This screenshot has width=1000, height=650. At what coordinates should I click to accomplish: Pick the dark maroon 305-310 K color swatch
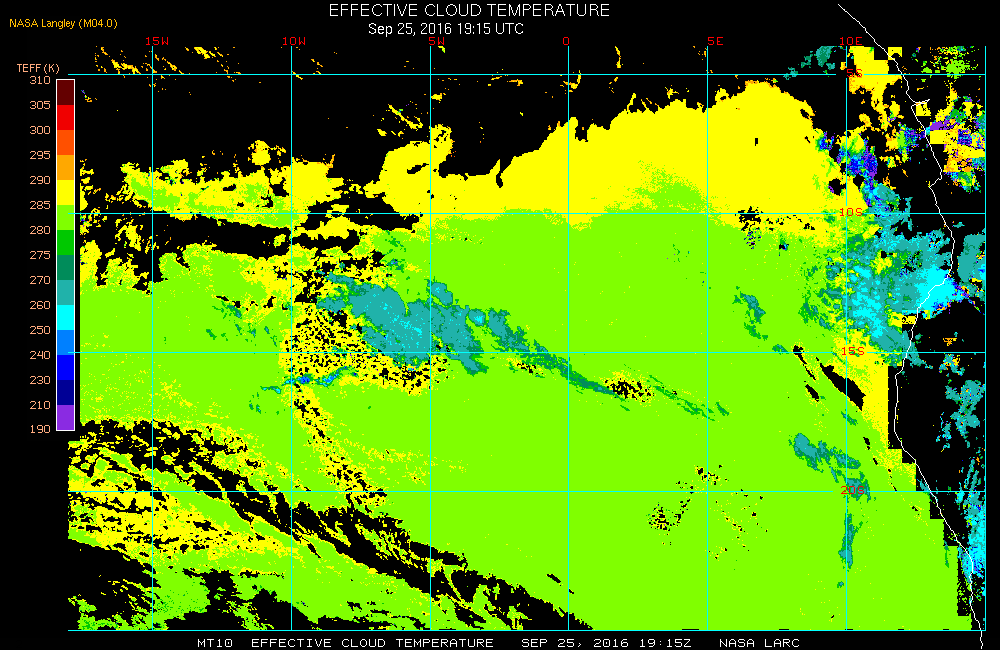coord(66,92)
